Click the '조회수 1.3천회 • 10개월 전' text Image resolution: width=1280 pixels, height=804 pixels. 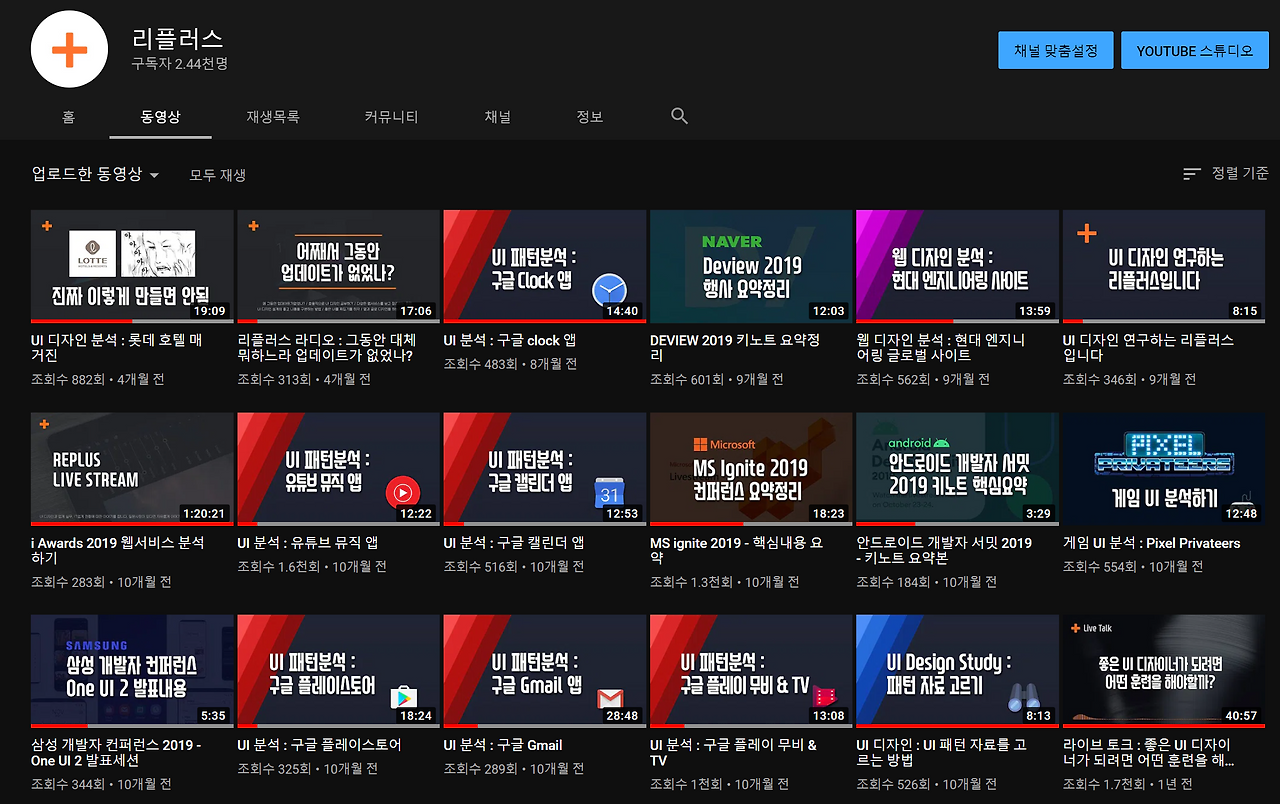click(x=724, y=583)
